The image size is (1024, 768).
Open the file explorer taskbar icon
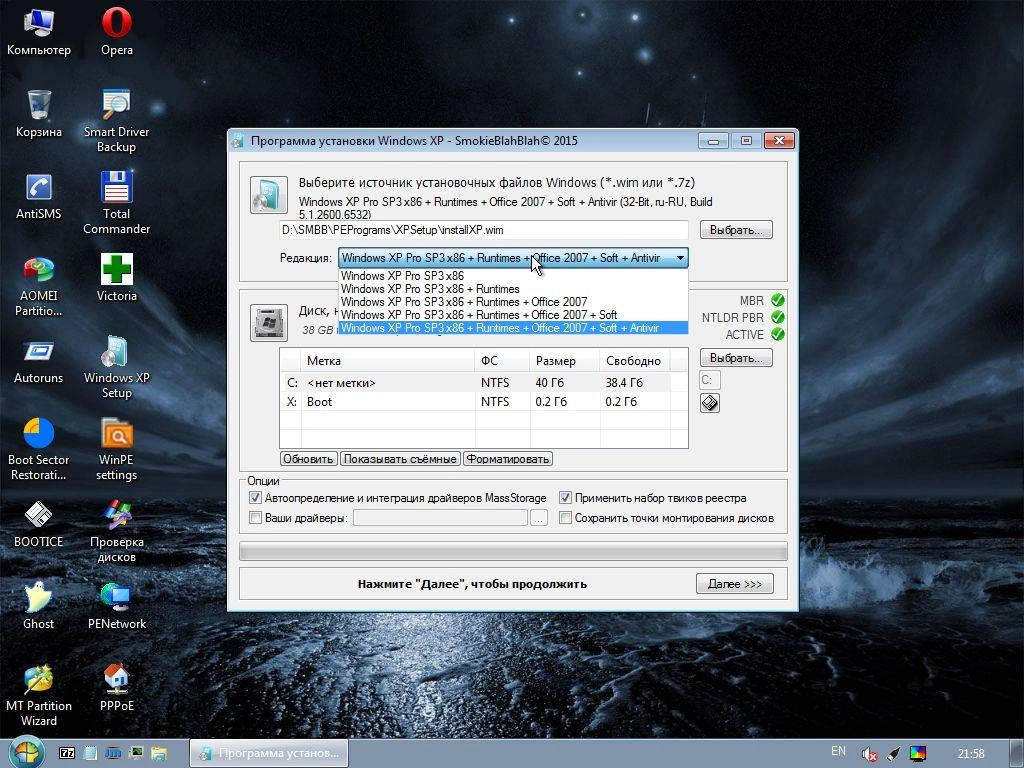tap(159, 753)
